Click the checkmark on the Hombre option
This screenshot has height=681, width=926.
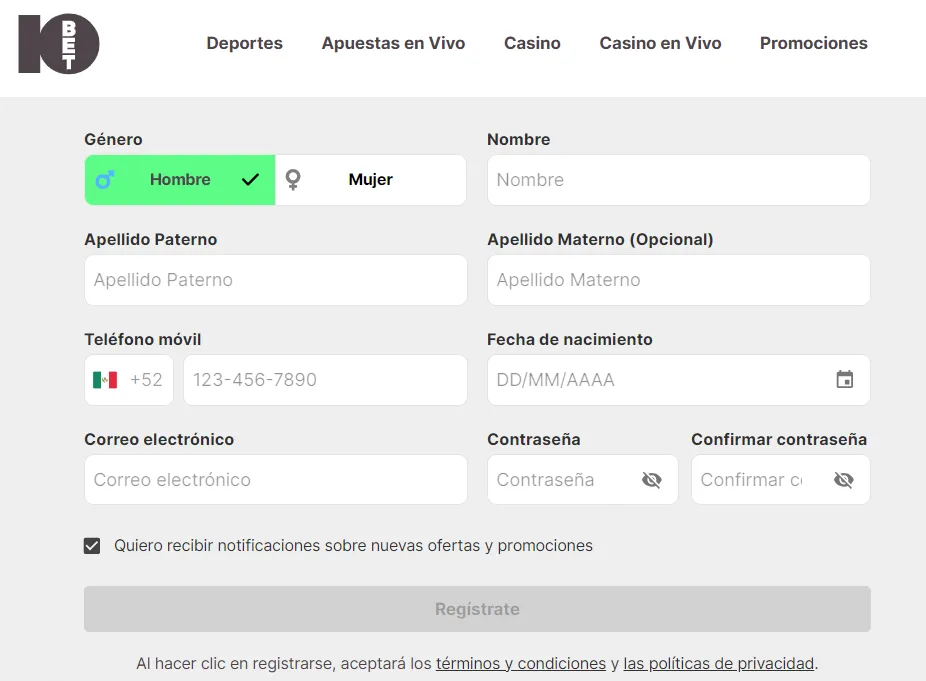249,180
